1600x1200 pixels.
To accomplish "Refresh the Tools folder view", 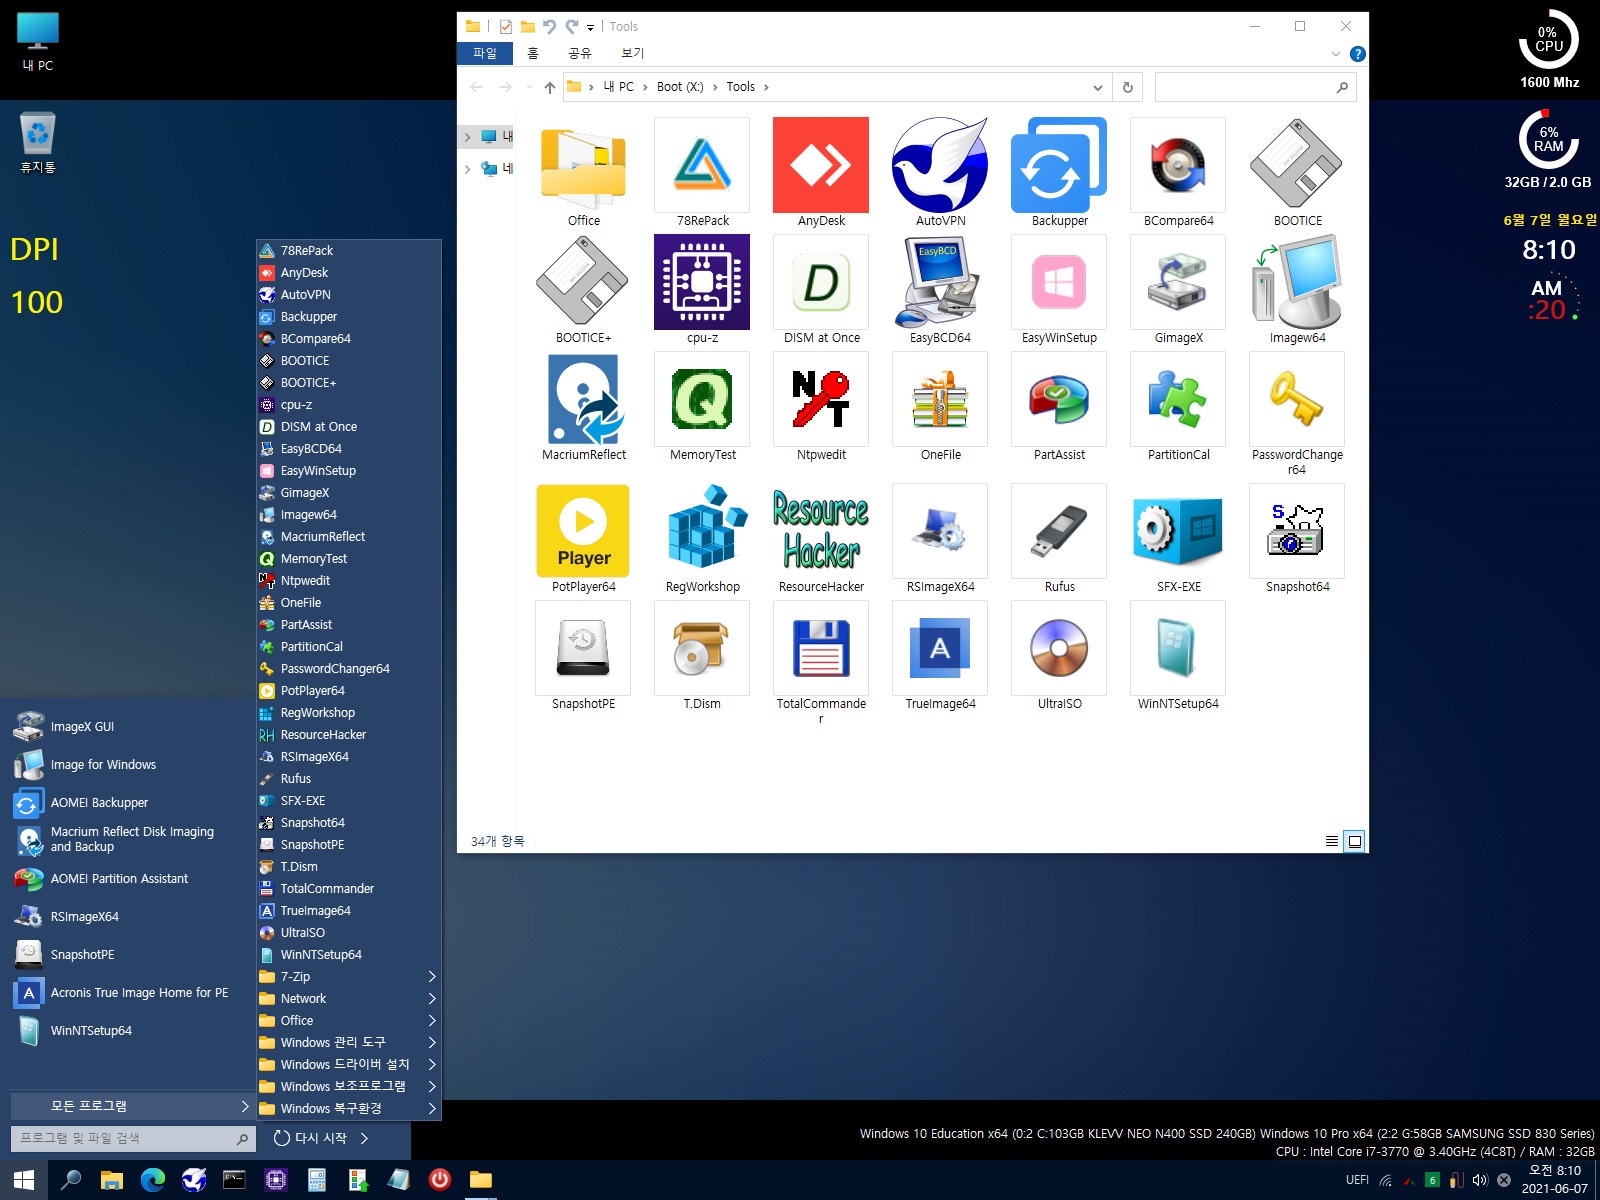I will coord(1128,87).
